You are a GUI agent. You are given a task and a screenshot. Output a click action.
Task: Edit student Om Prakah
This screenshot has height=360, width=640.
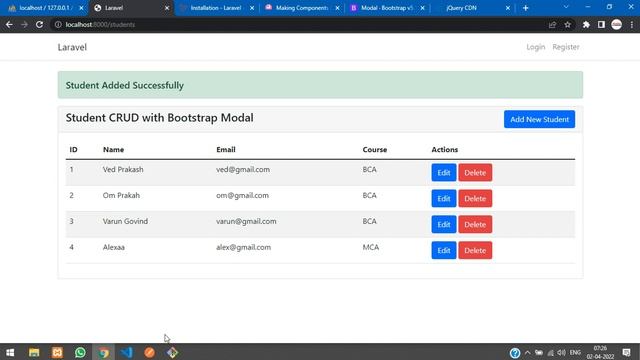pyautogui.click(x=444, y=198)
